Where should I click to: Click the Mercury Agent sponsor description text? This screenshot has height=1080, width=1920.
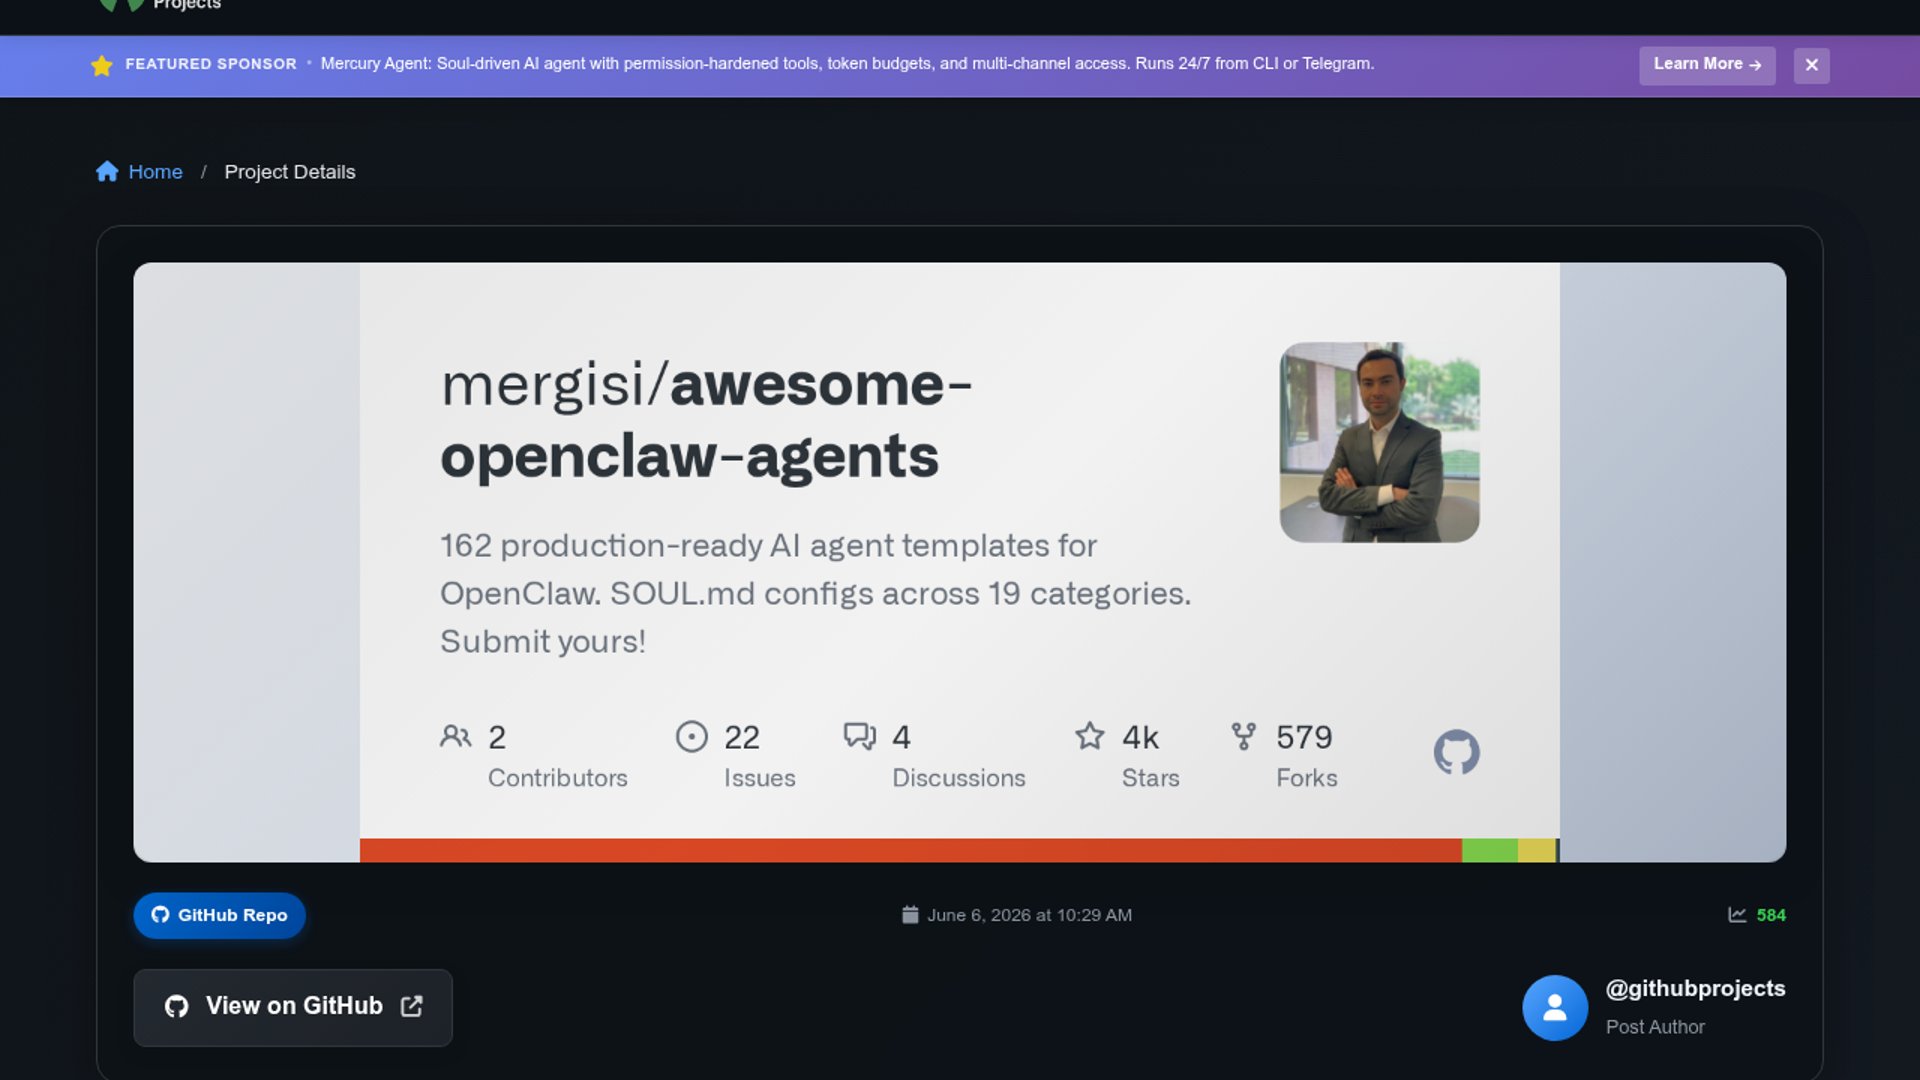[847, 64]
